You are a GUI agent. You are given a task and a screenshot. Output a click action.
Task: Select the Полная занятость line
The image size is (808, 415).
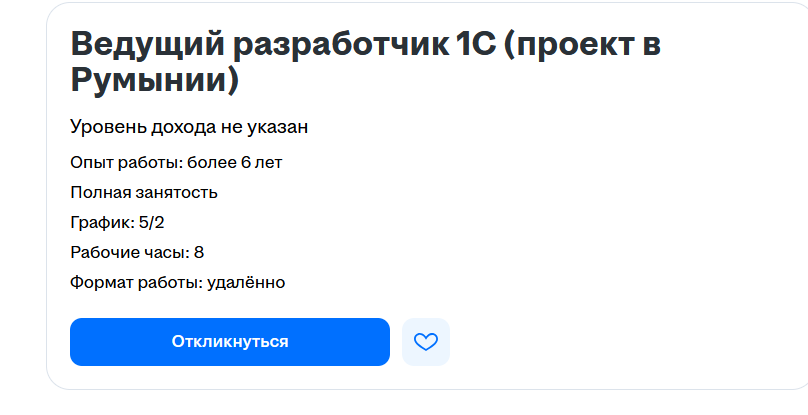143,192
